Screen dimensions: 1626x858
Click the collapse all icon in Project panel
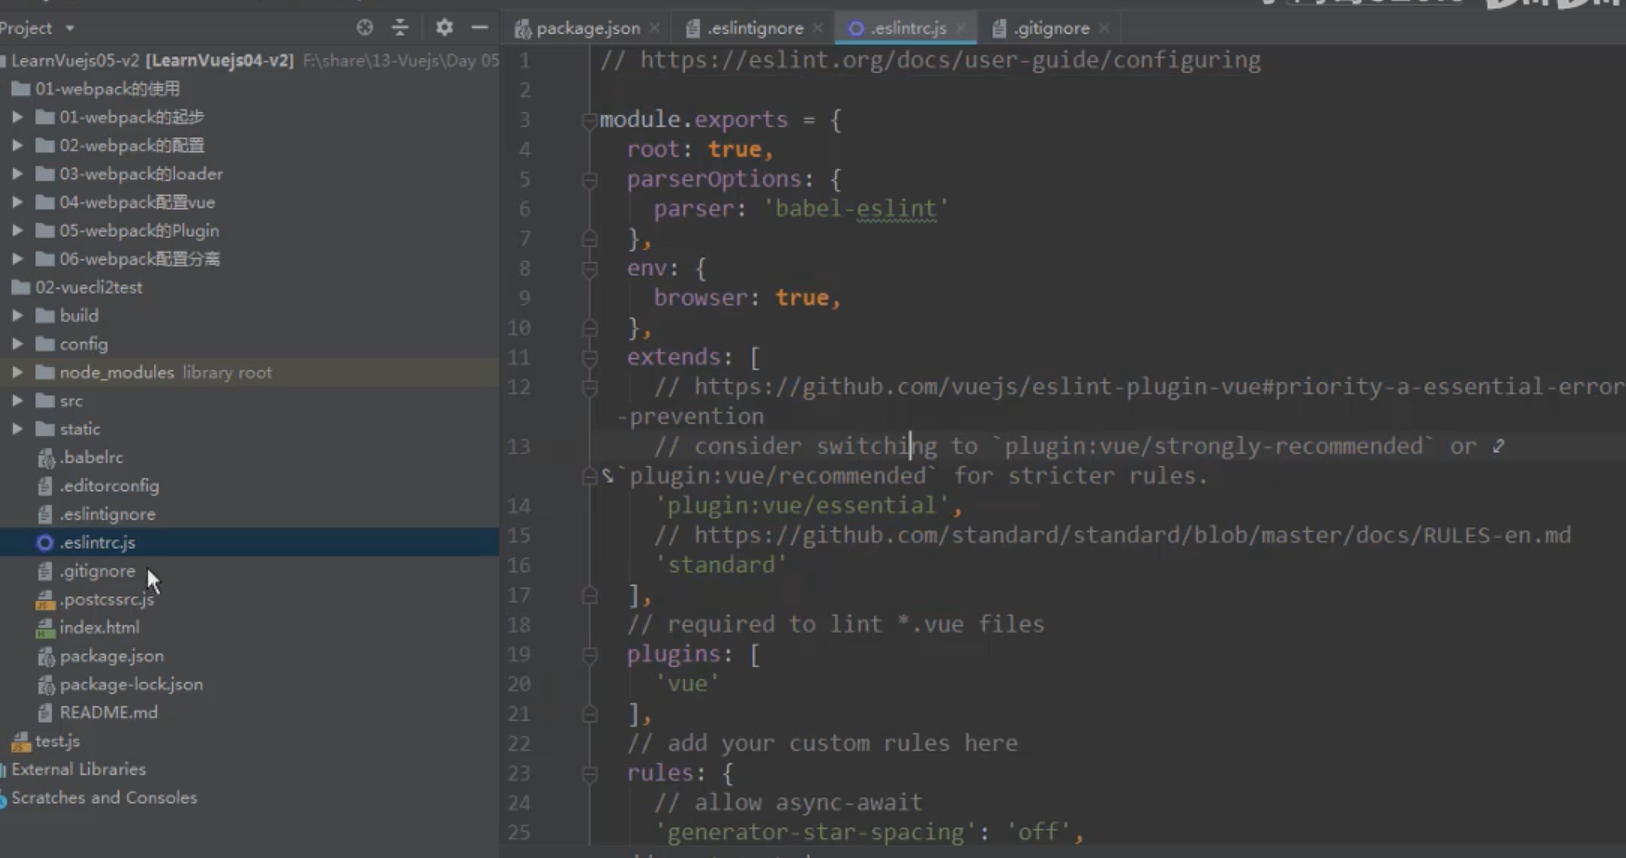click(400, 28)
